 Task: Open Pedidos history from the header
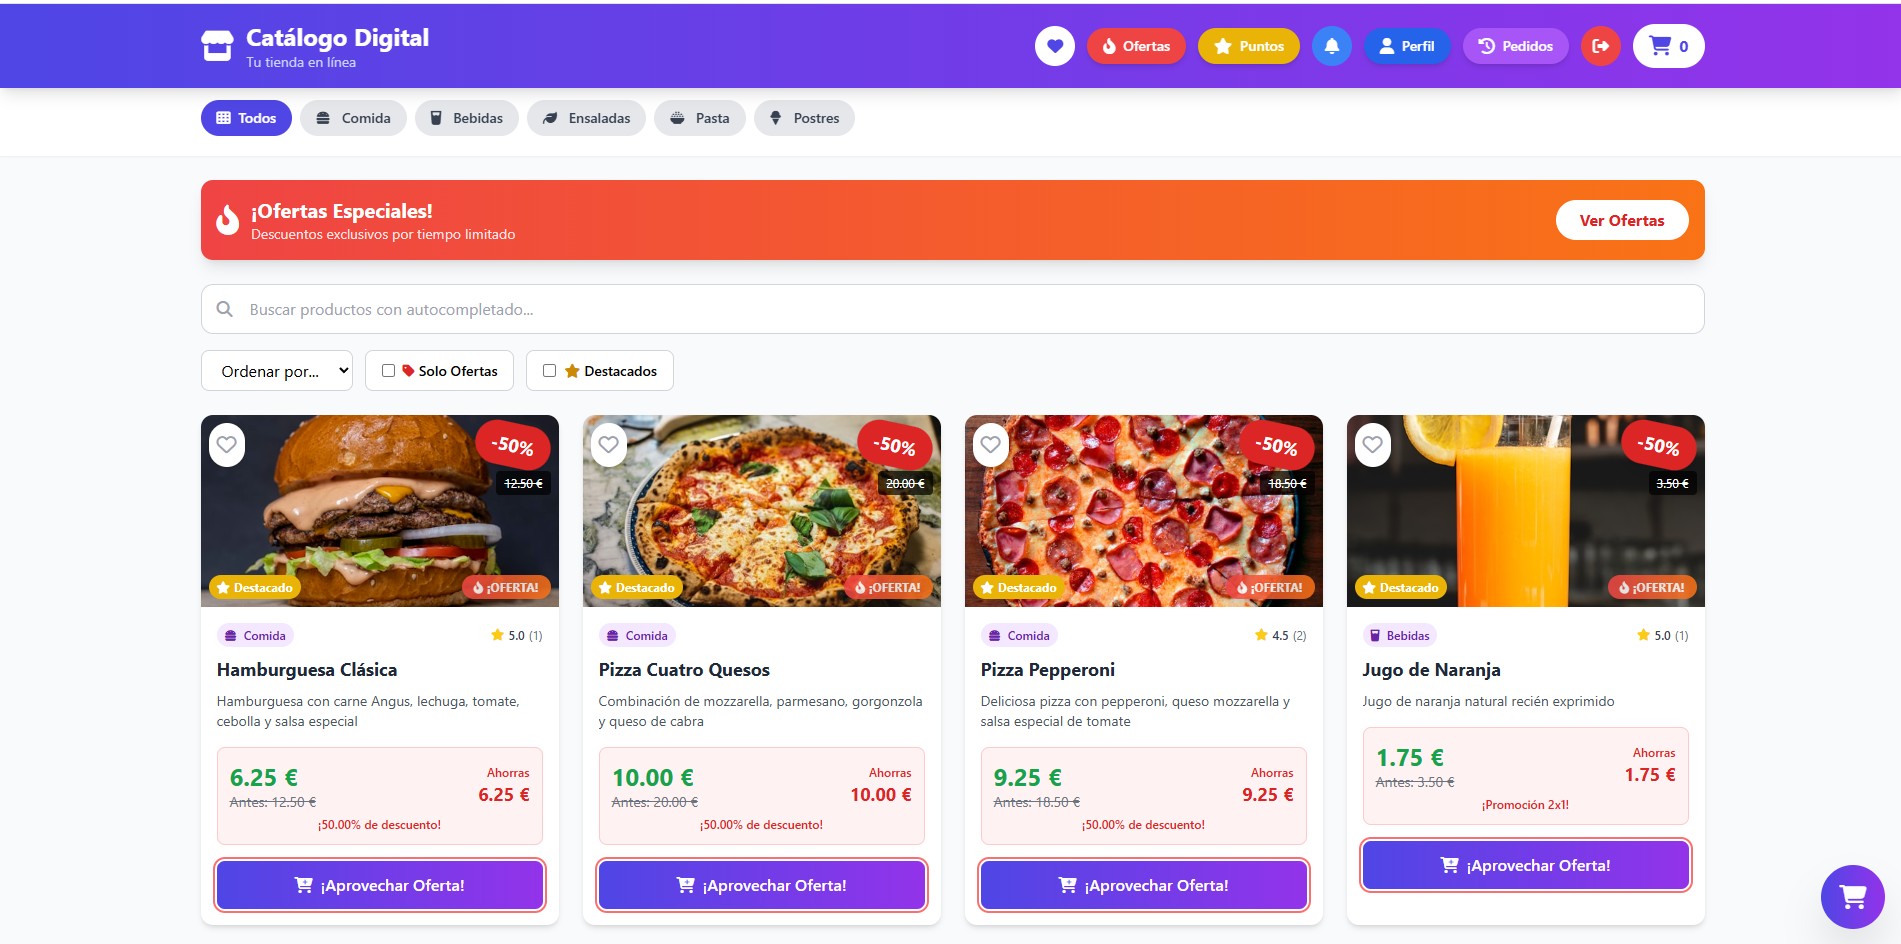tap(1515, 45)
